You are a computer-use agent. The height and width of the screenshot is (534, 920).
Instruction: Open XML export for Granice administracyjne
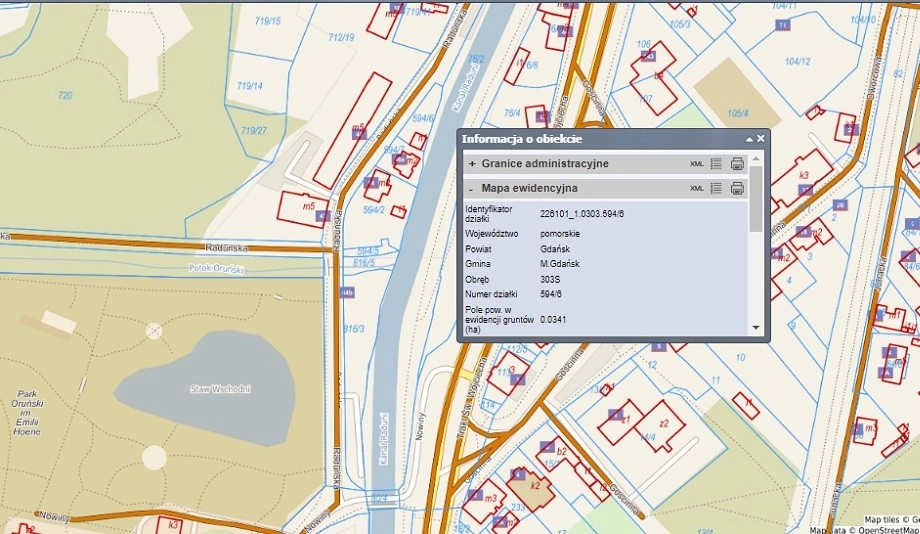697,164
